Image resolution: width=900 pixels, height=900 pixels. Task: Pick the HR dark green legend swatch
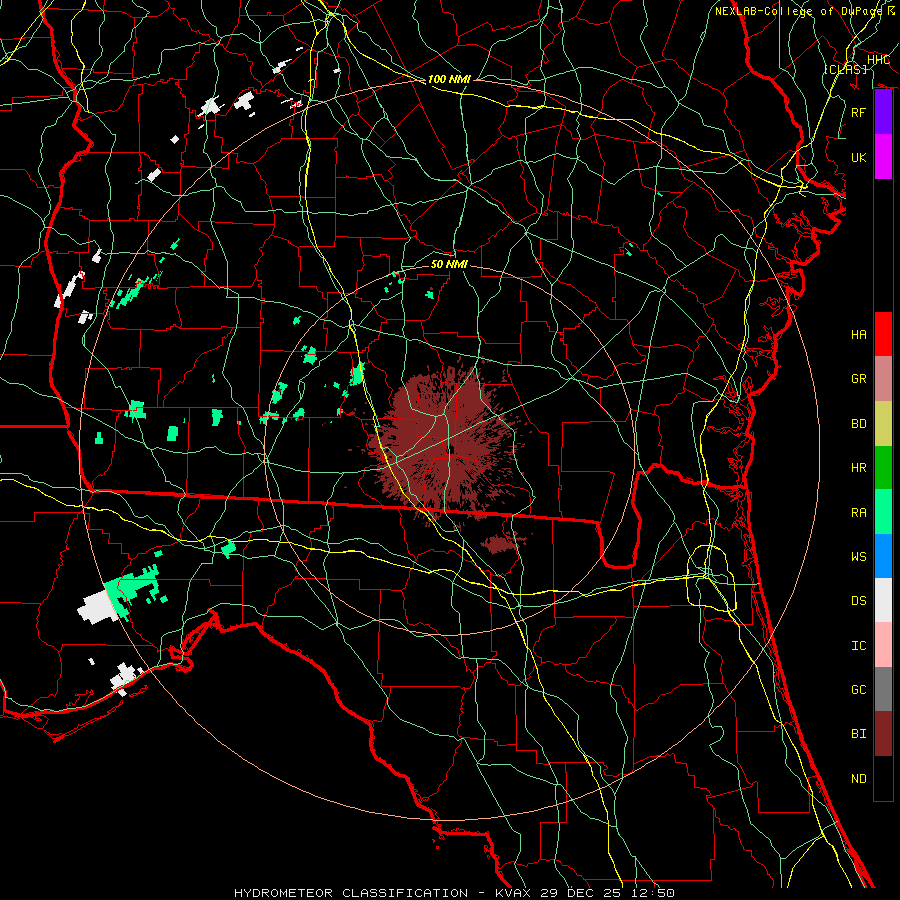883,467
